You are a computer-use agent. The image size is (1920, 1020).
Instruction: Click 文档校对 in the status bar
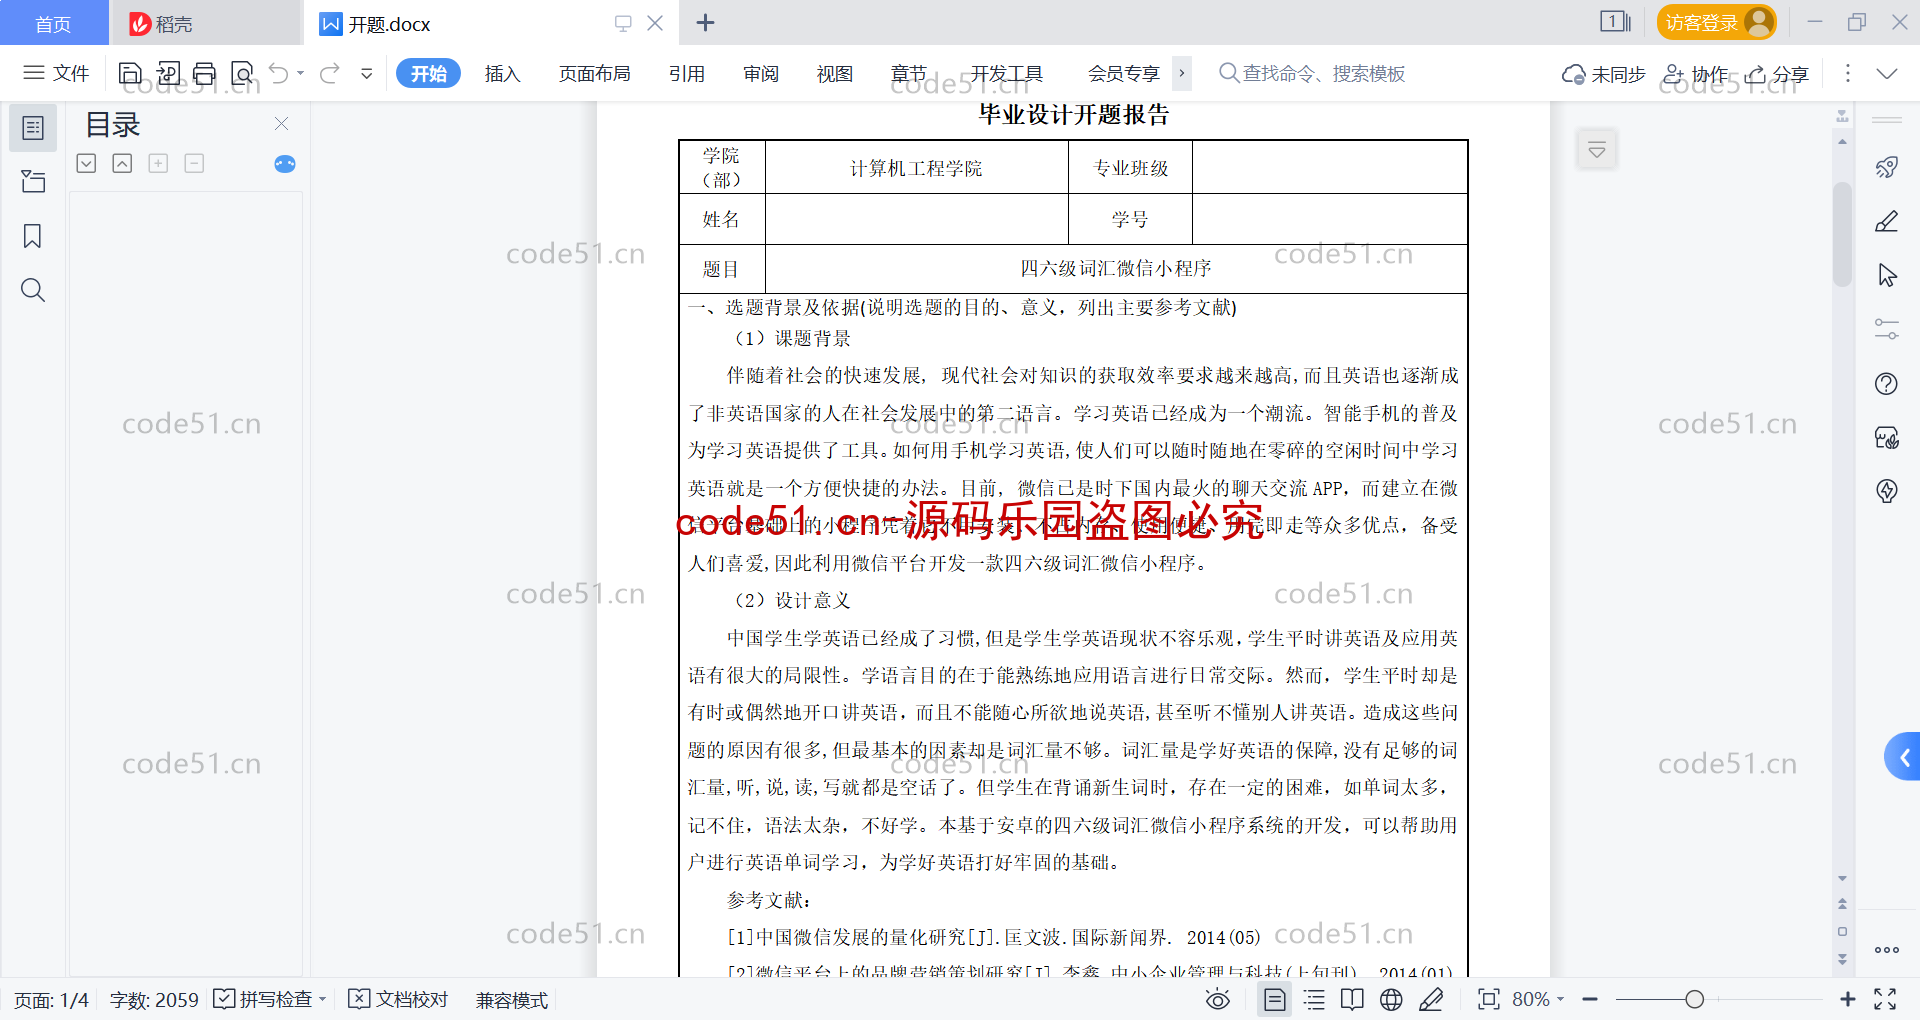click(x=398, y=999)
